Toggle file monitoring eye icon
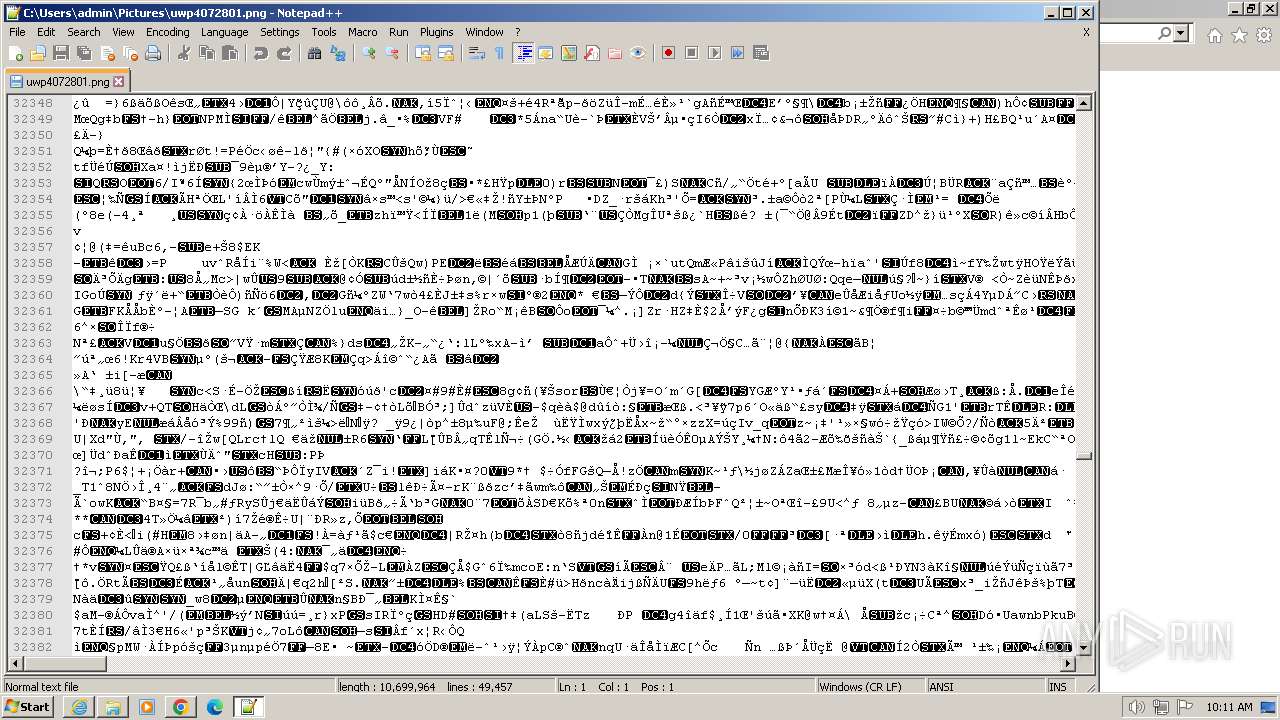 pyautogui.click(x=638, y=53)
